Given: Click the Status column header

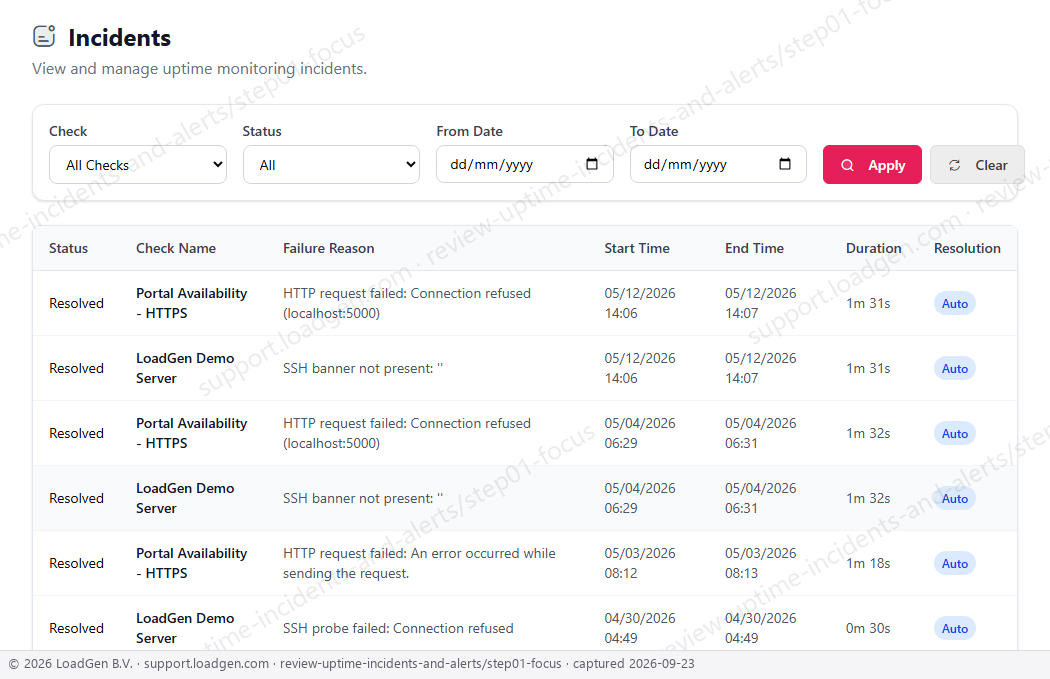Looking at the screenshot, I should 68,248.
